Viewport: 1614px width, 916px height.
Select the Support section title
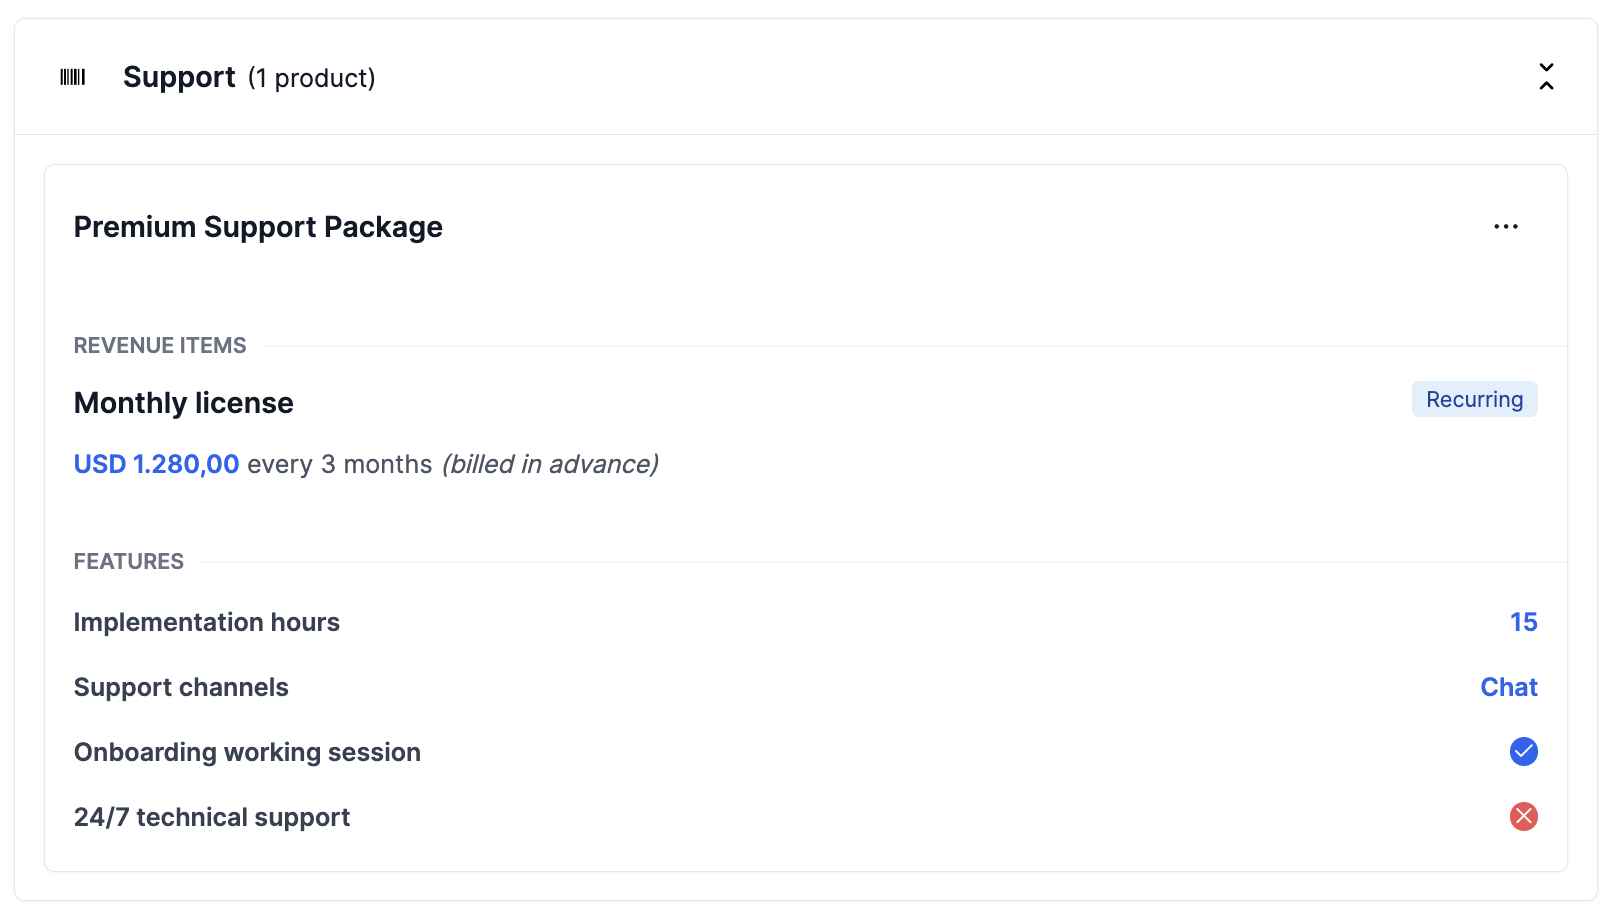179,77
